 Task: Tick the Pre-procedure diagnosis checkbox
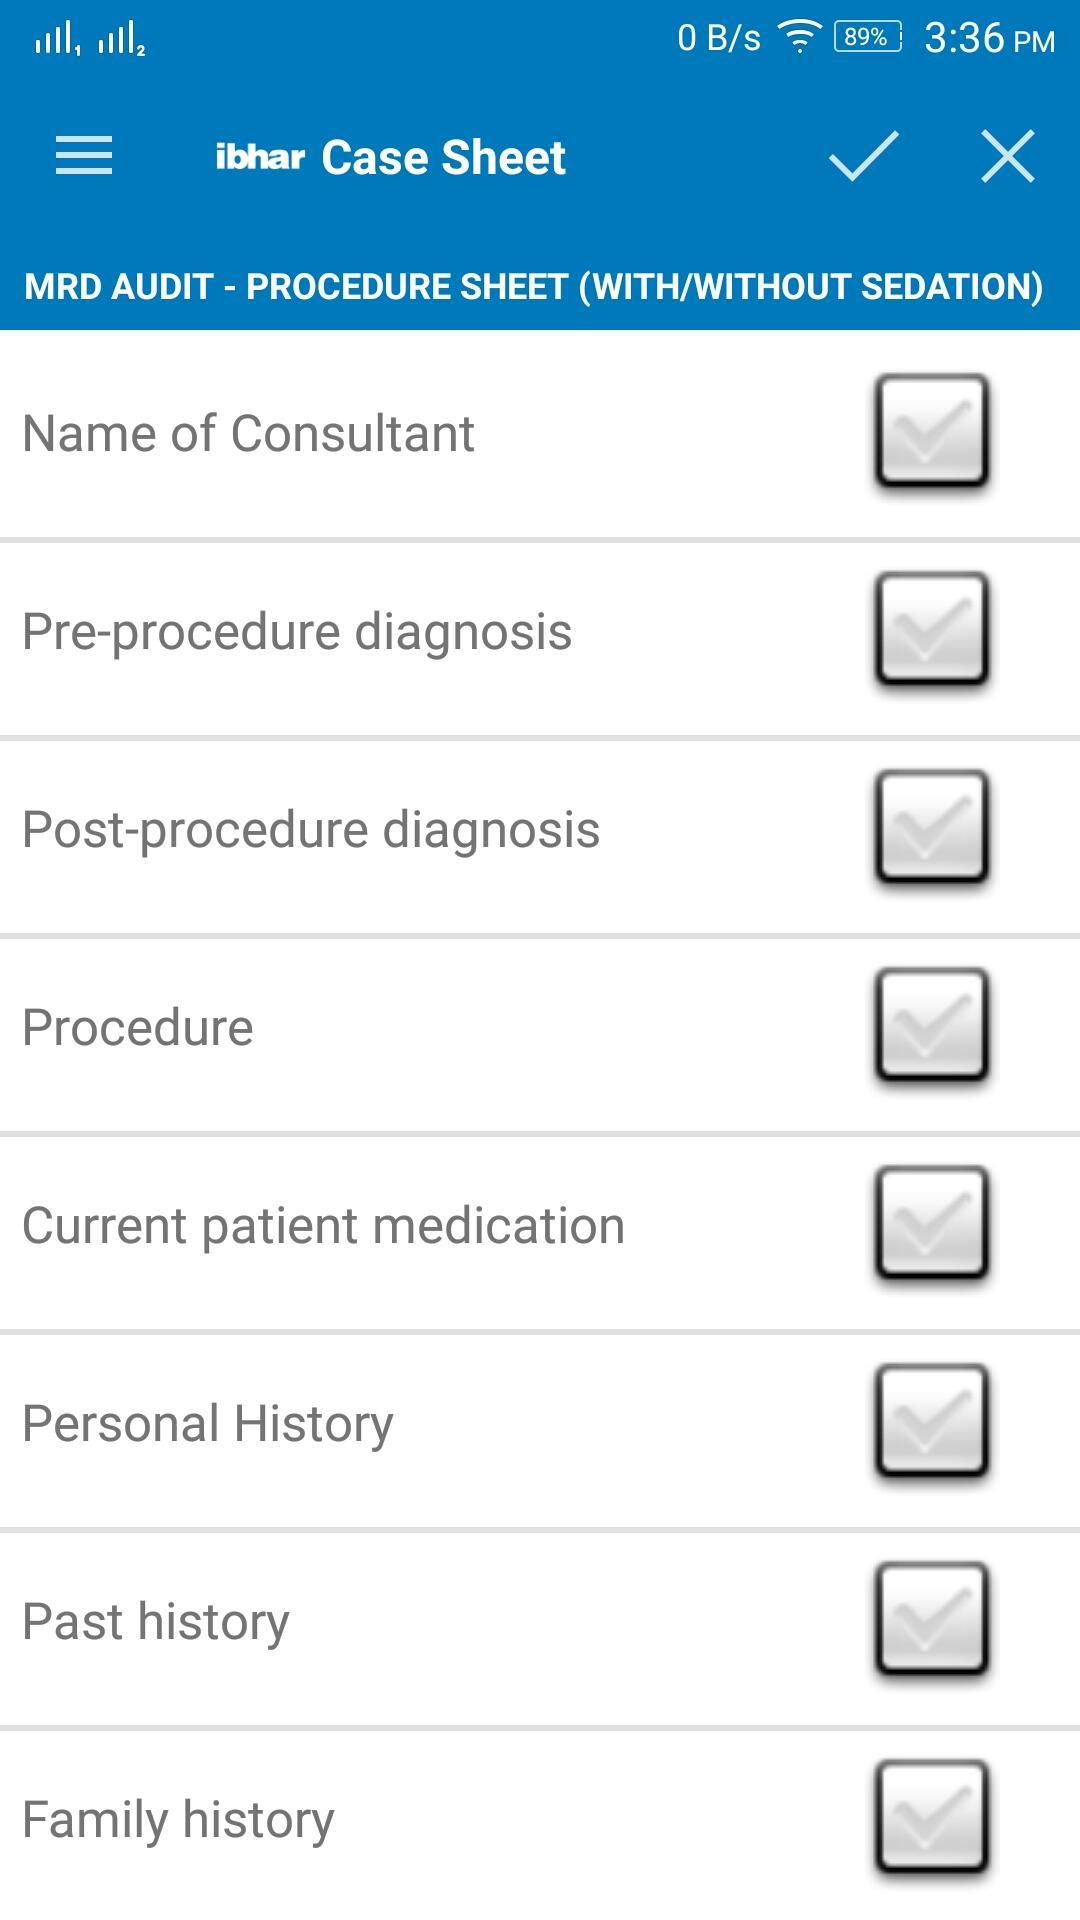tap(932, 629)
